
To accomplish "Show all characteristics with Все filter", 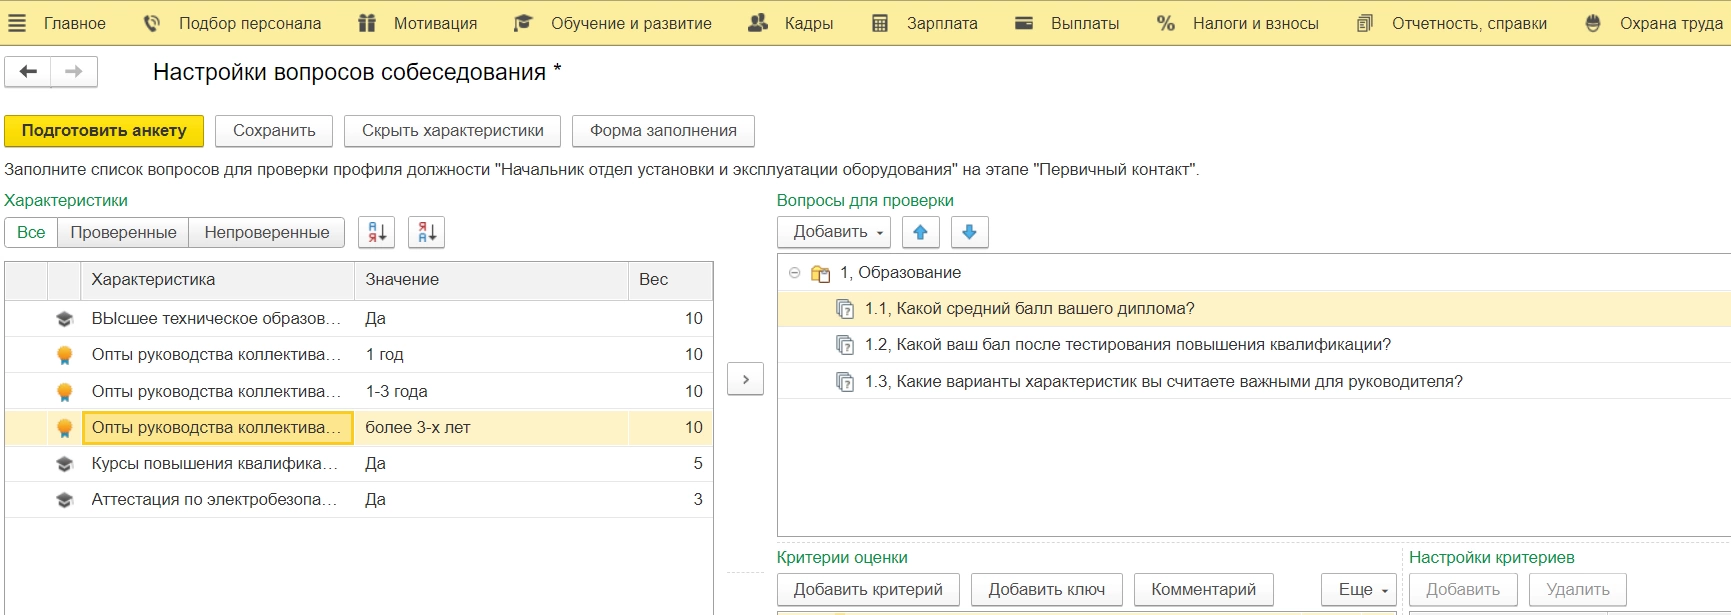I will tap(31, 232).
